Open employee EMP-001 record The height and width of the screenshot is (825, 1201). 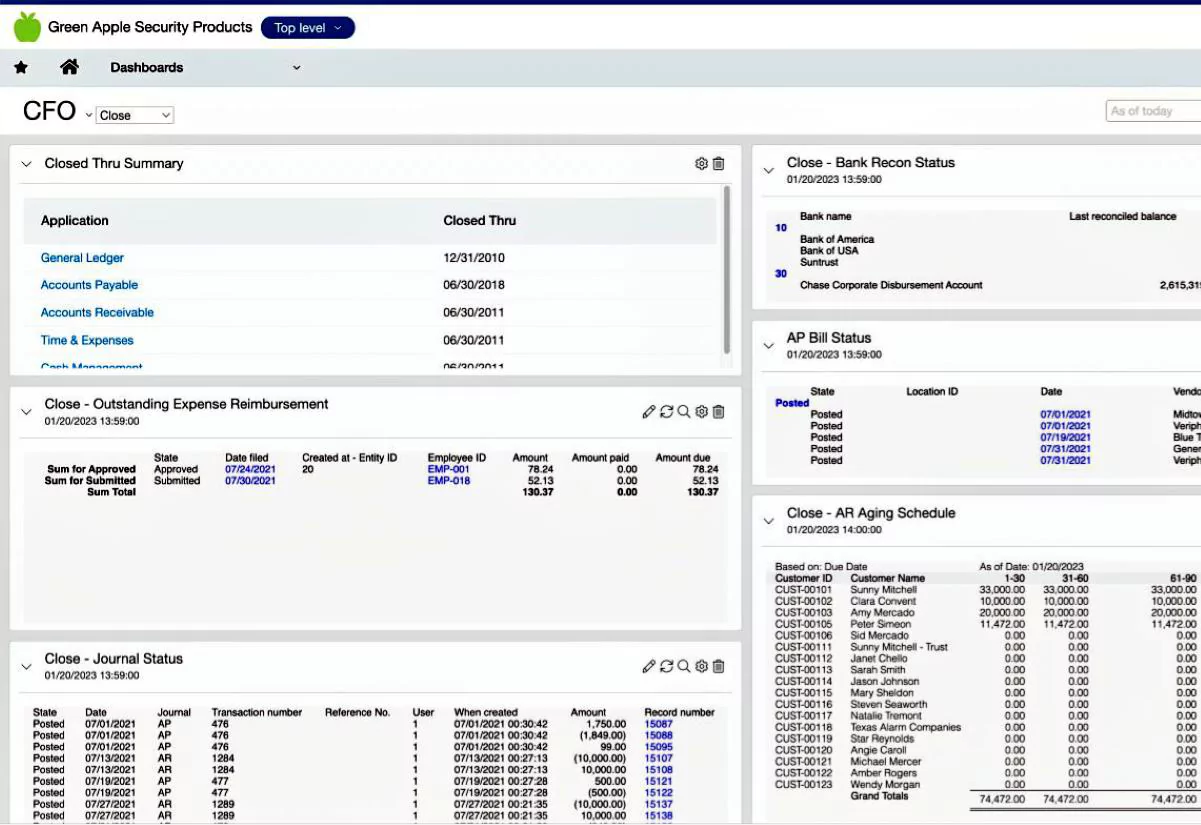448,469
